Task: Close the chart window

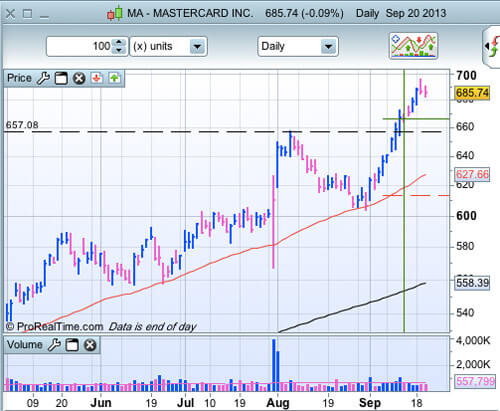Action: click(x=10, y=14)
